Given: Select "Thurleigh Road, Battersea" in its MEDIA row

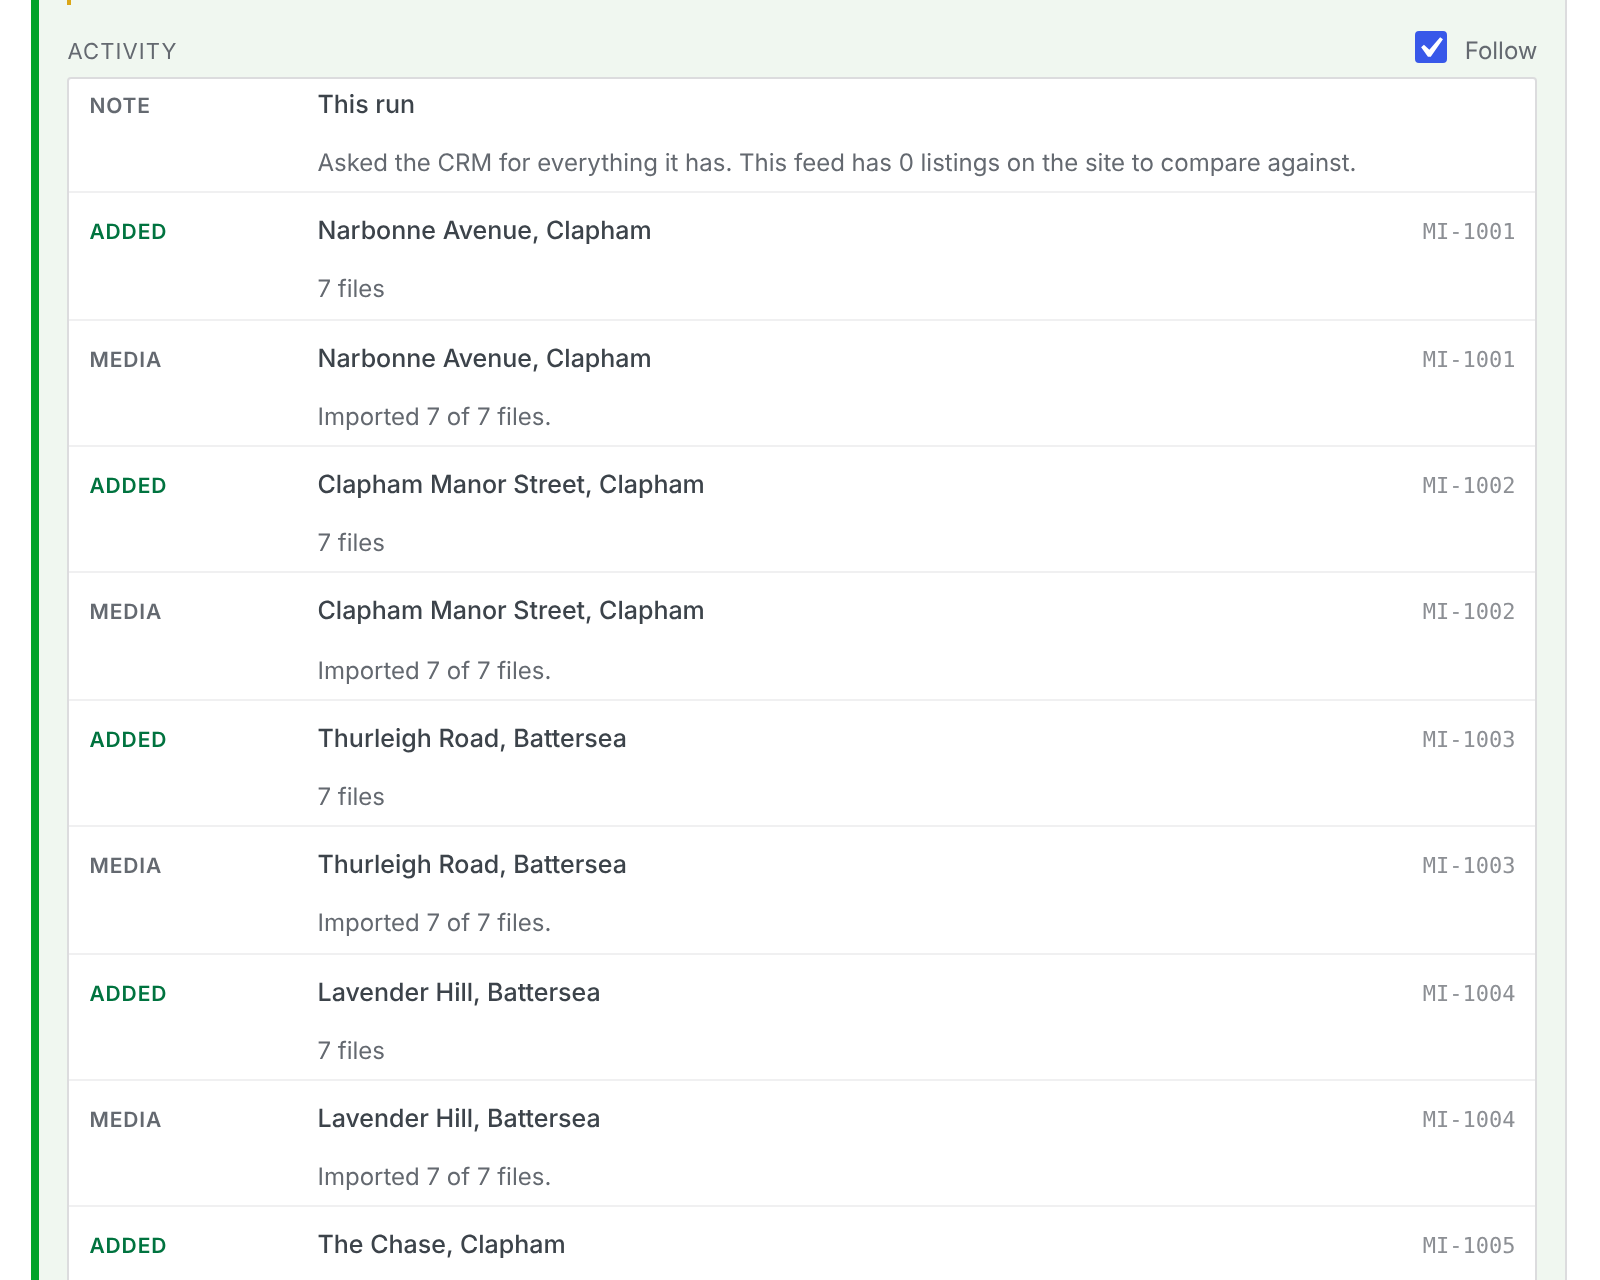Looking at the screenshot, I should click(472, 865).
